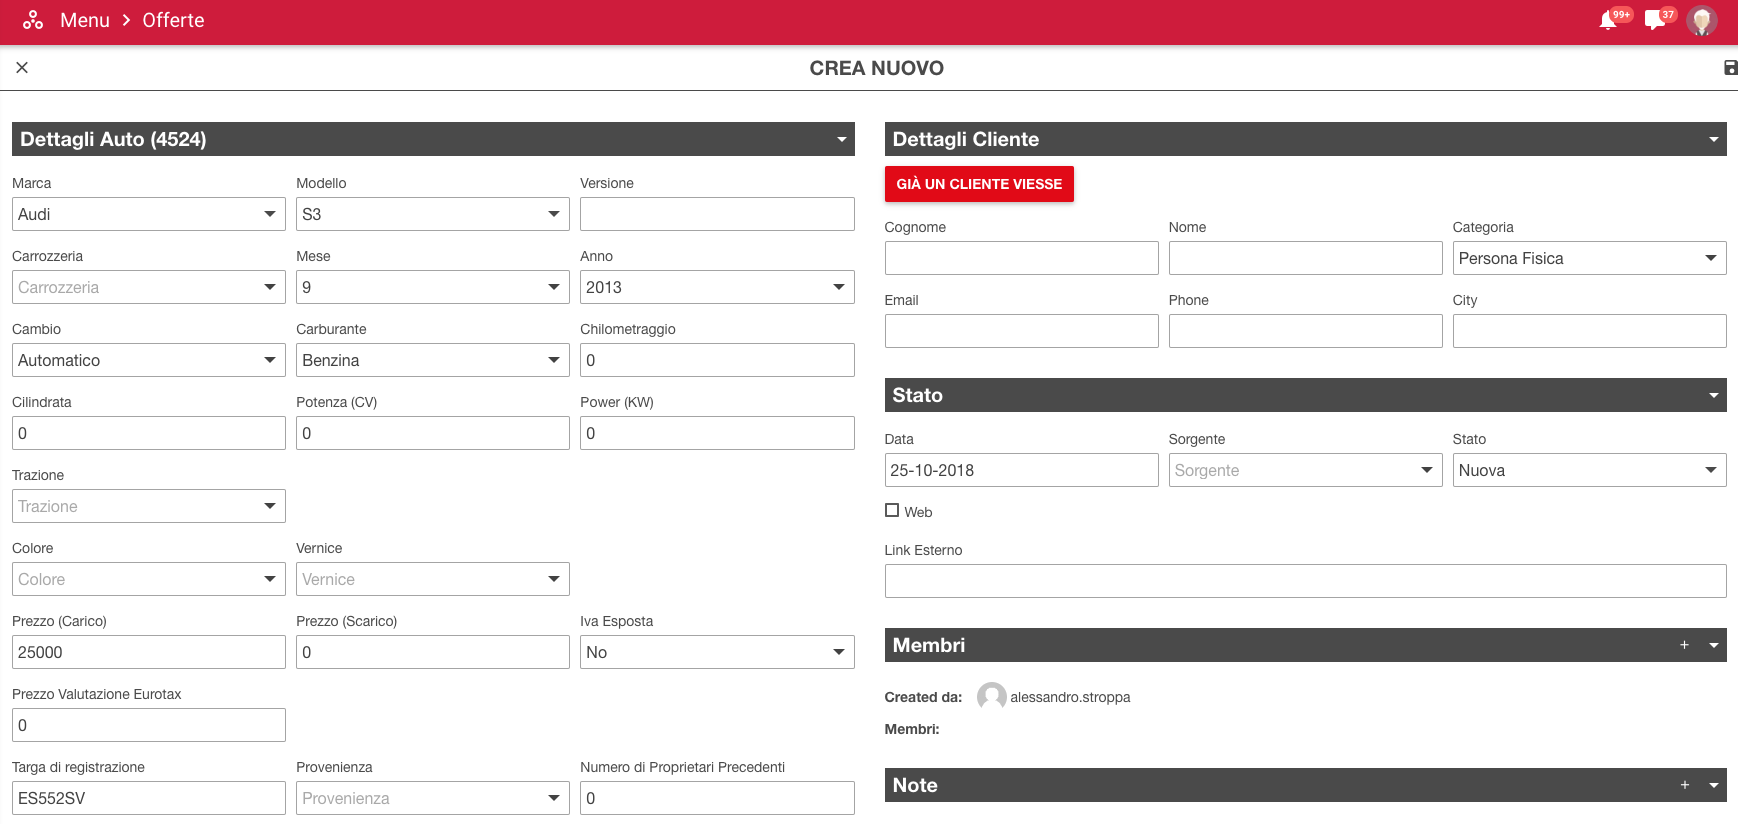Click the notifications bell icon
The image size is (1738, 824).
tap(1608, 21)
